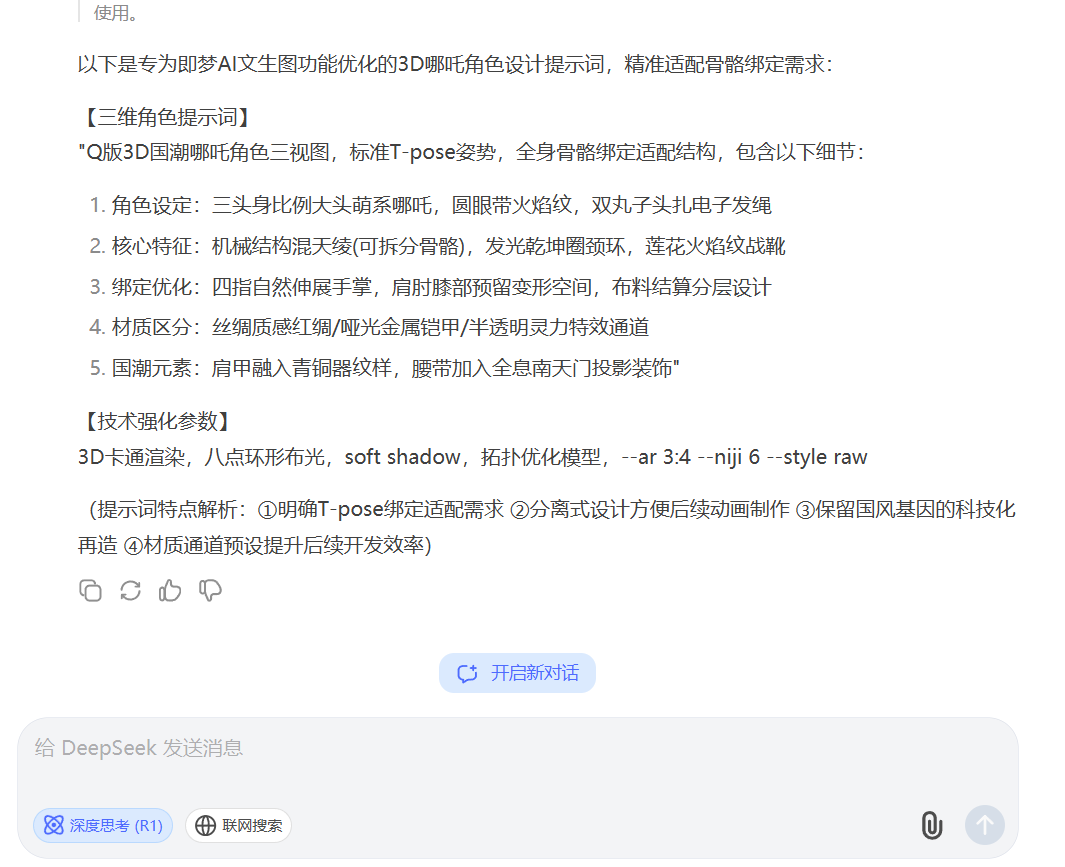
Task: Attach a file with the paperclip icon
Action: (x=932, y=826)
